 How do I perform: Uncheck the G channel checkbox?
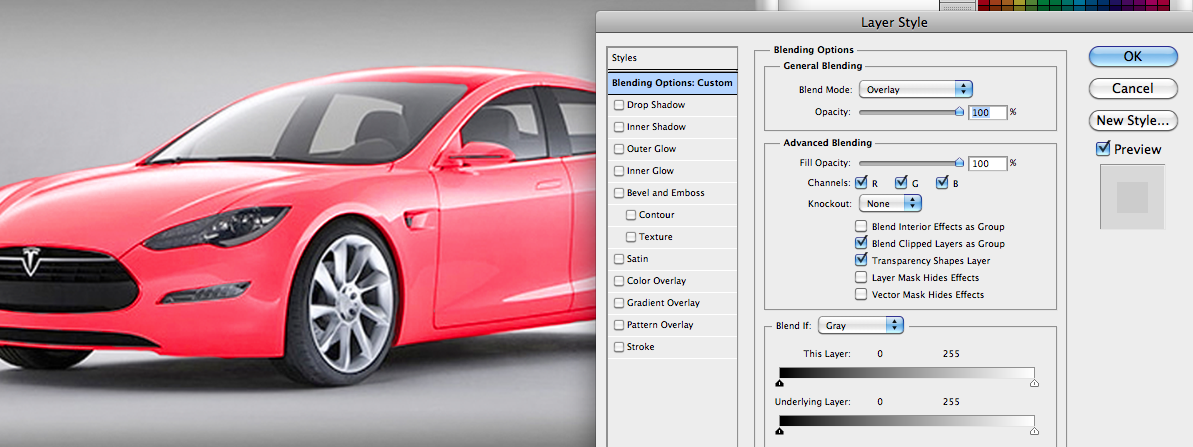901,182
